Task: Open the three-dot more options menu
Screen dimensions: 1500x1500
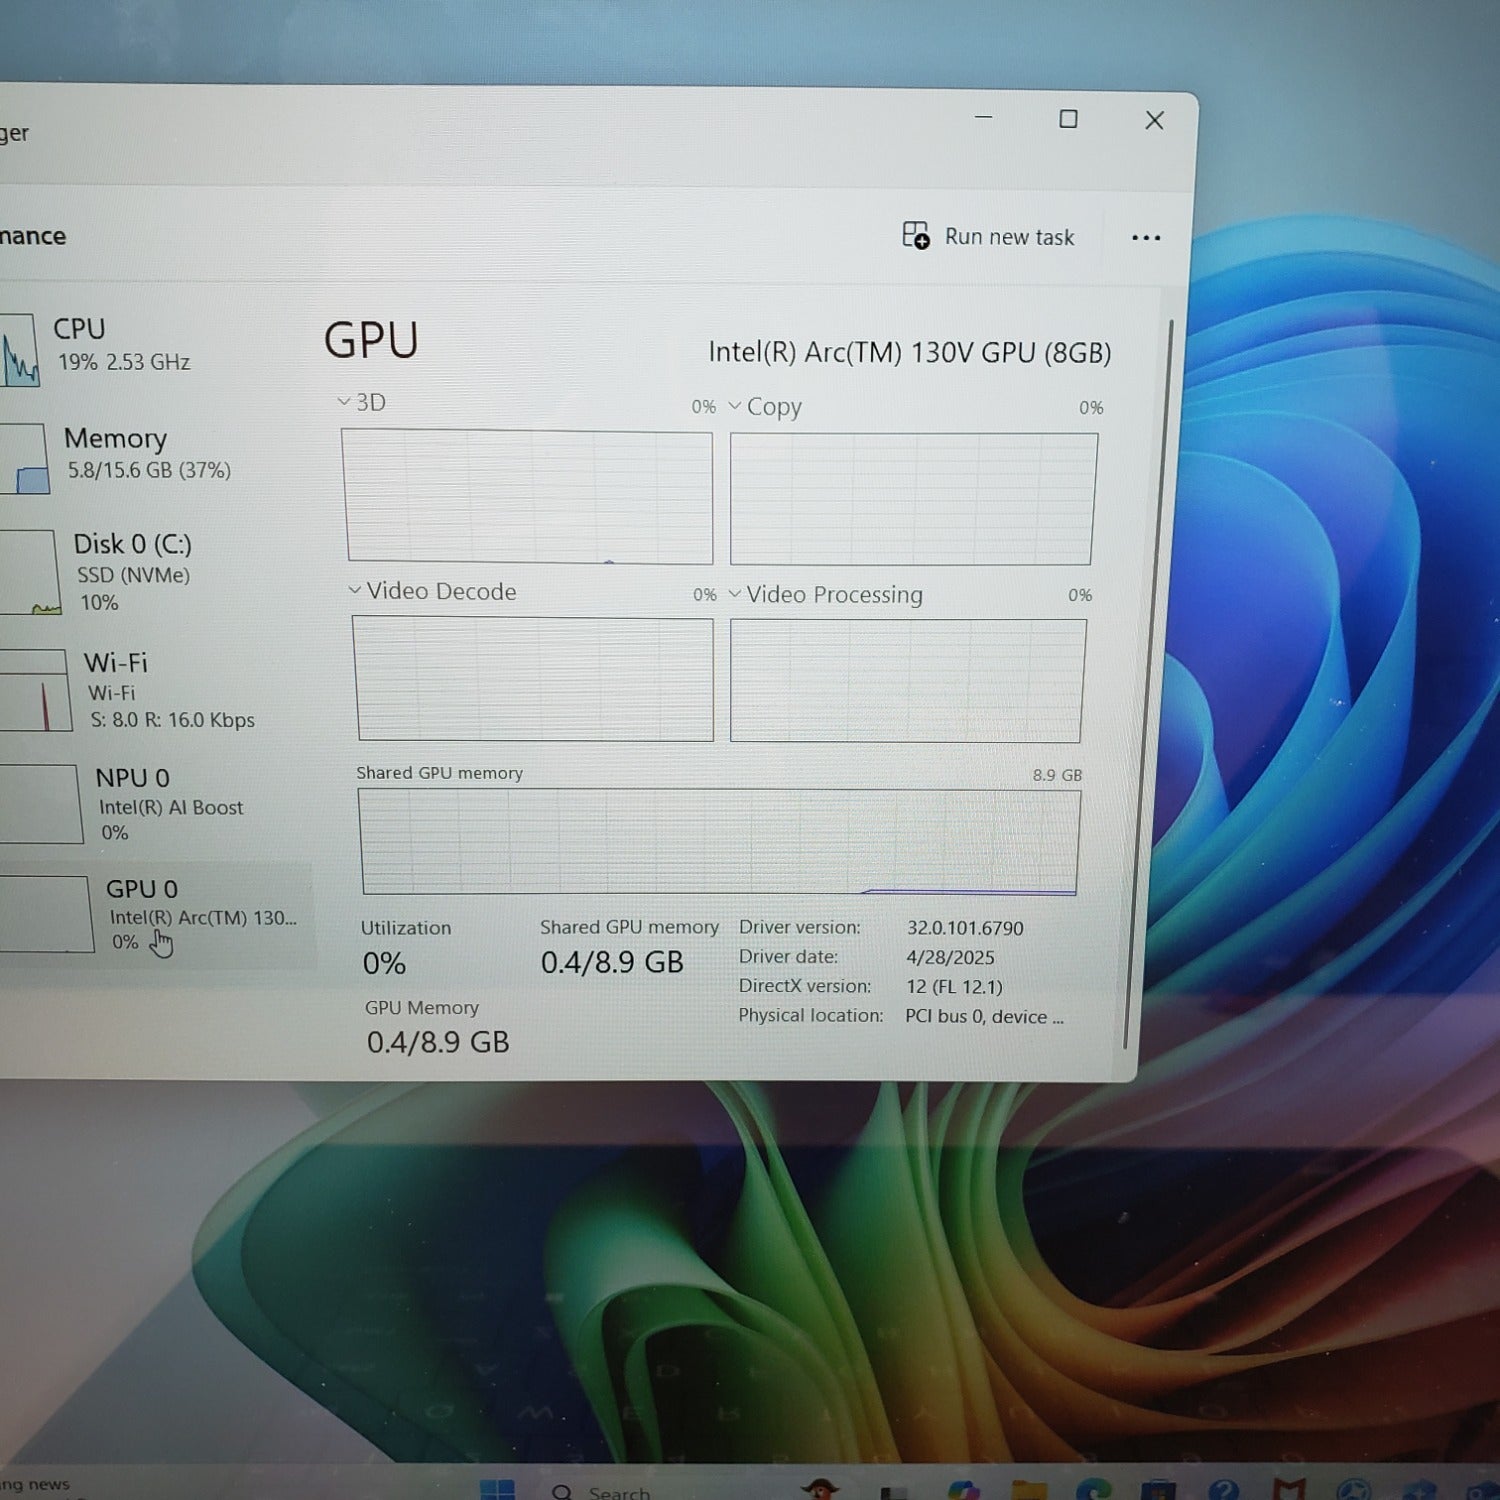Action: pyautogui.click(x=1146, y=238)
